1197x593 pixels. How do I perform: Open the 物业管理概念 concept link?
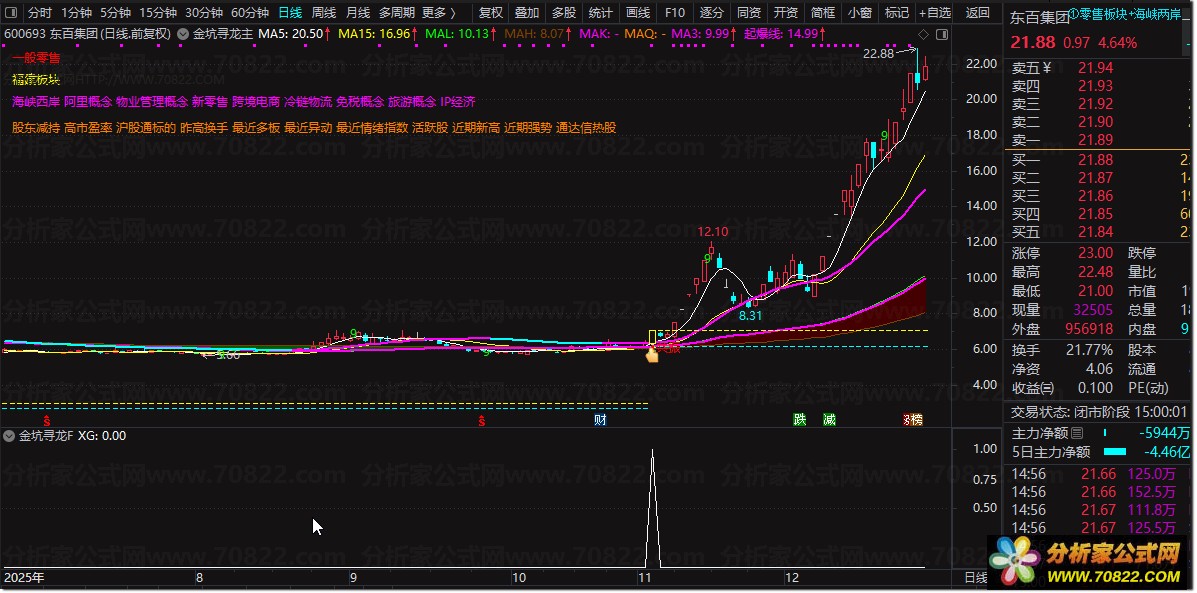coord(152,102)
